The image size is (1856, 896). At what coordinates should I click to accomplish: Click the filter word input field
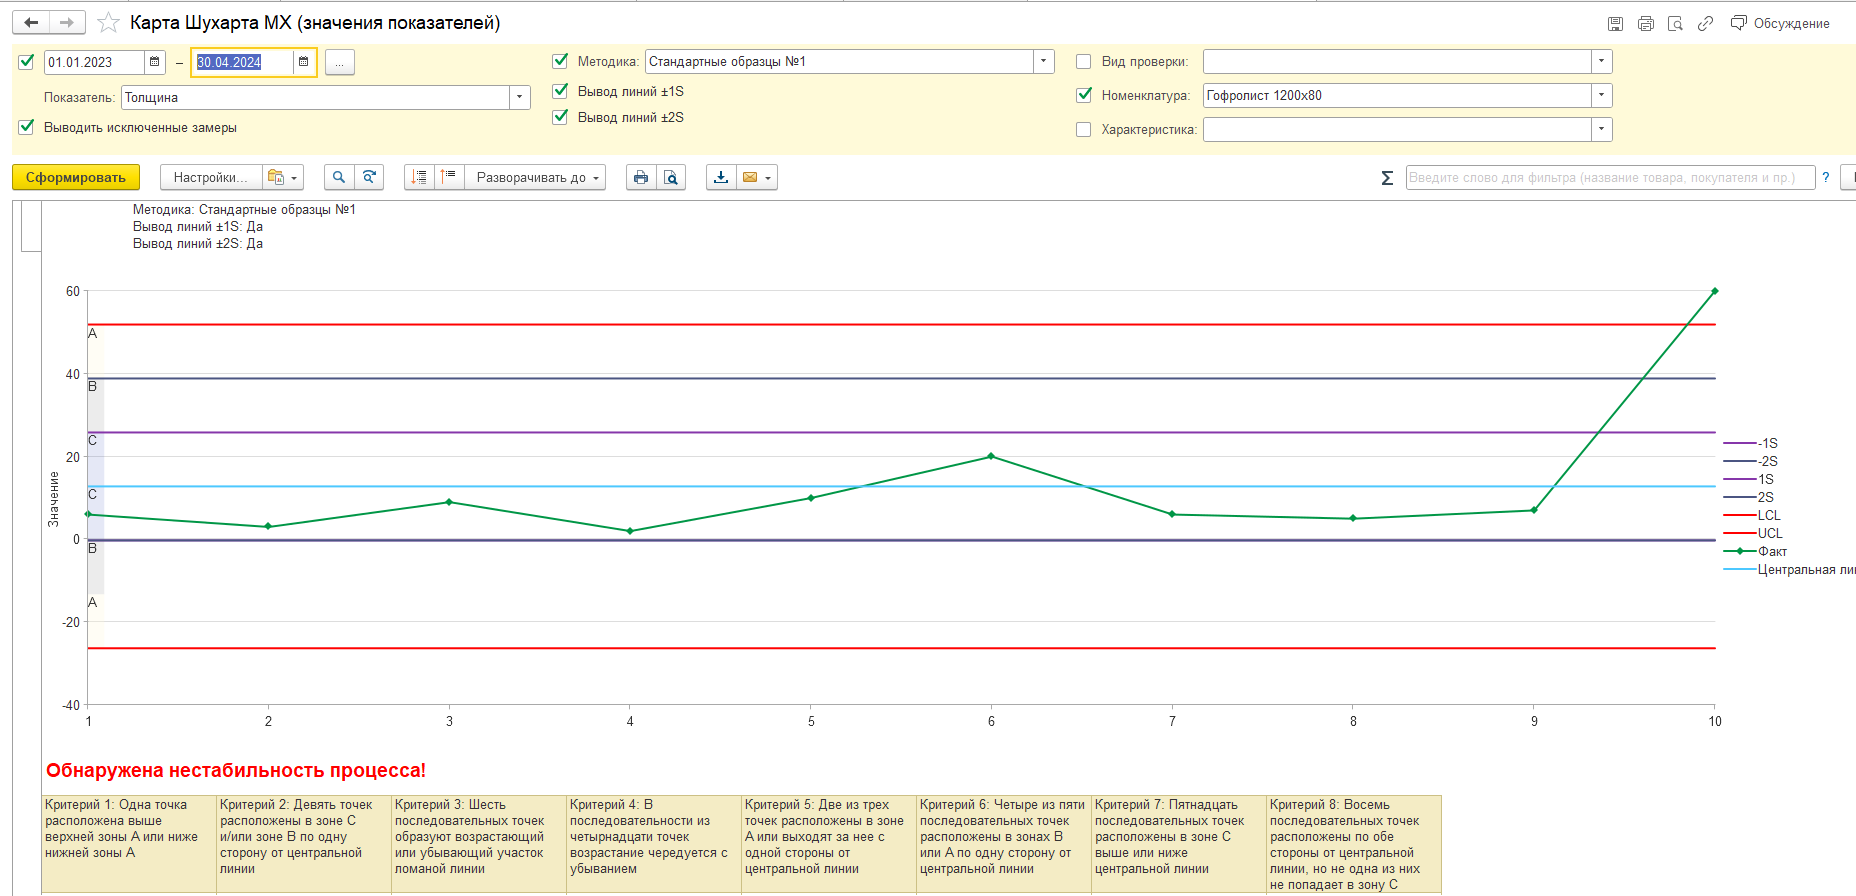(x=1610, y=177)
